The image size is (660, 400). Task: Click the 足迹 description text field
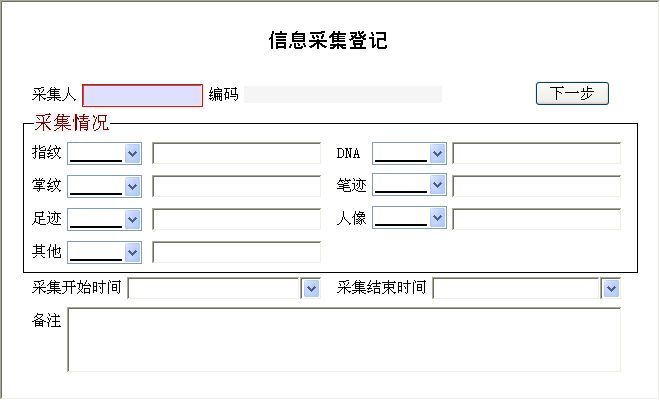[x=237, y=219]
